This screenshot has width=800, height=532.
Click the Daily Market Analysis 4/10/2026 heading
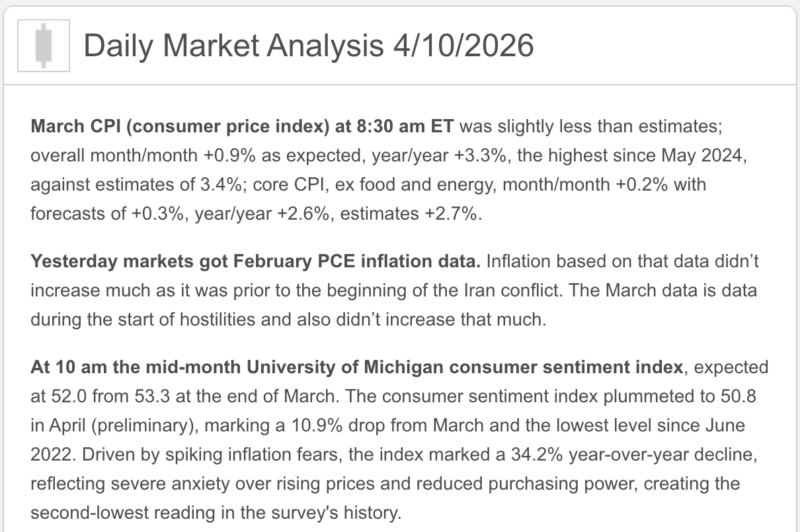[308, 46]
